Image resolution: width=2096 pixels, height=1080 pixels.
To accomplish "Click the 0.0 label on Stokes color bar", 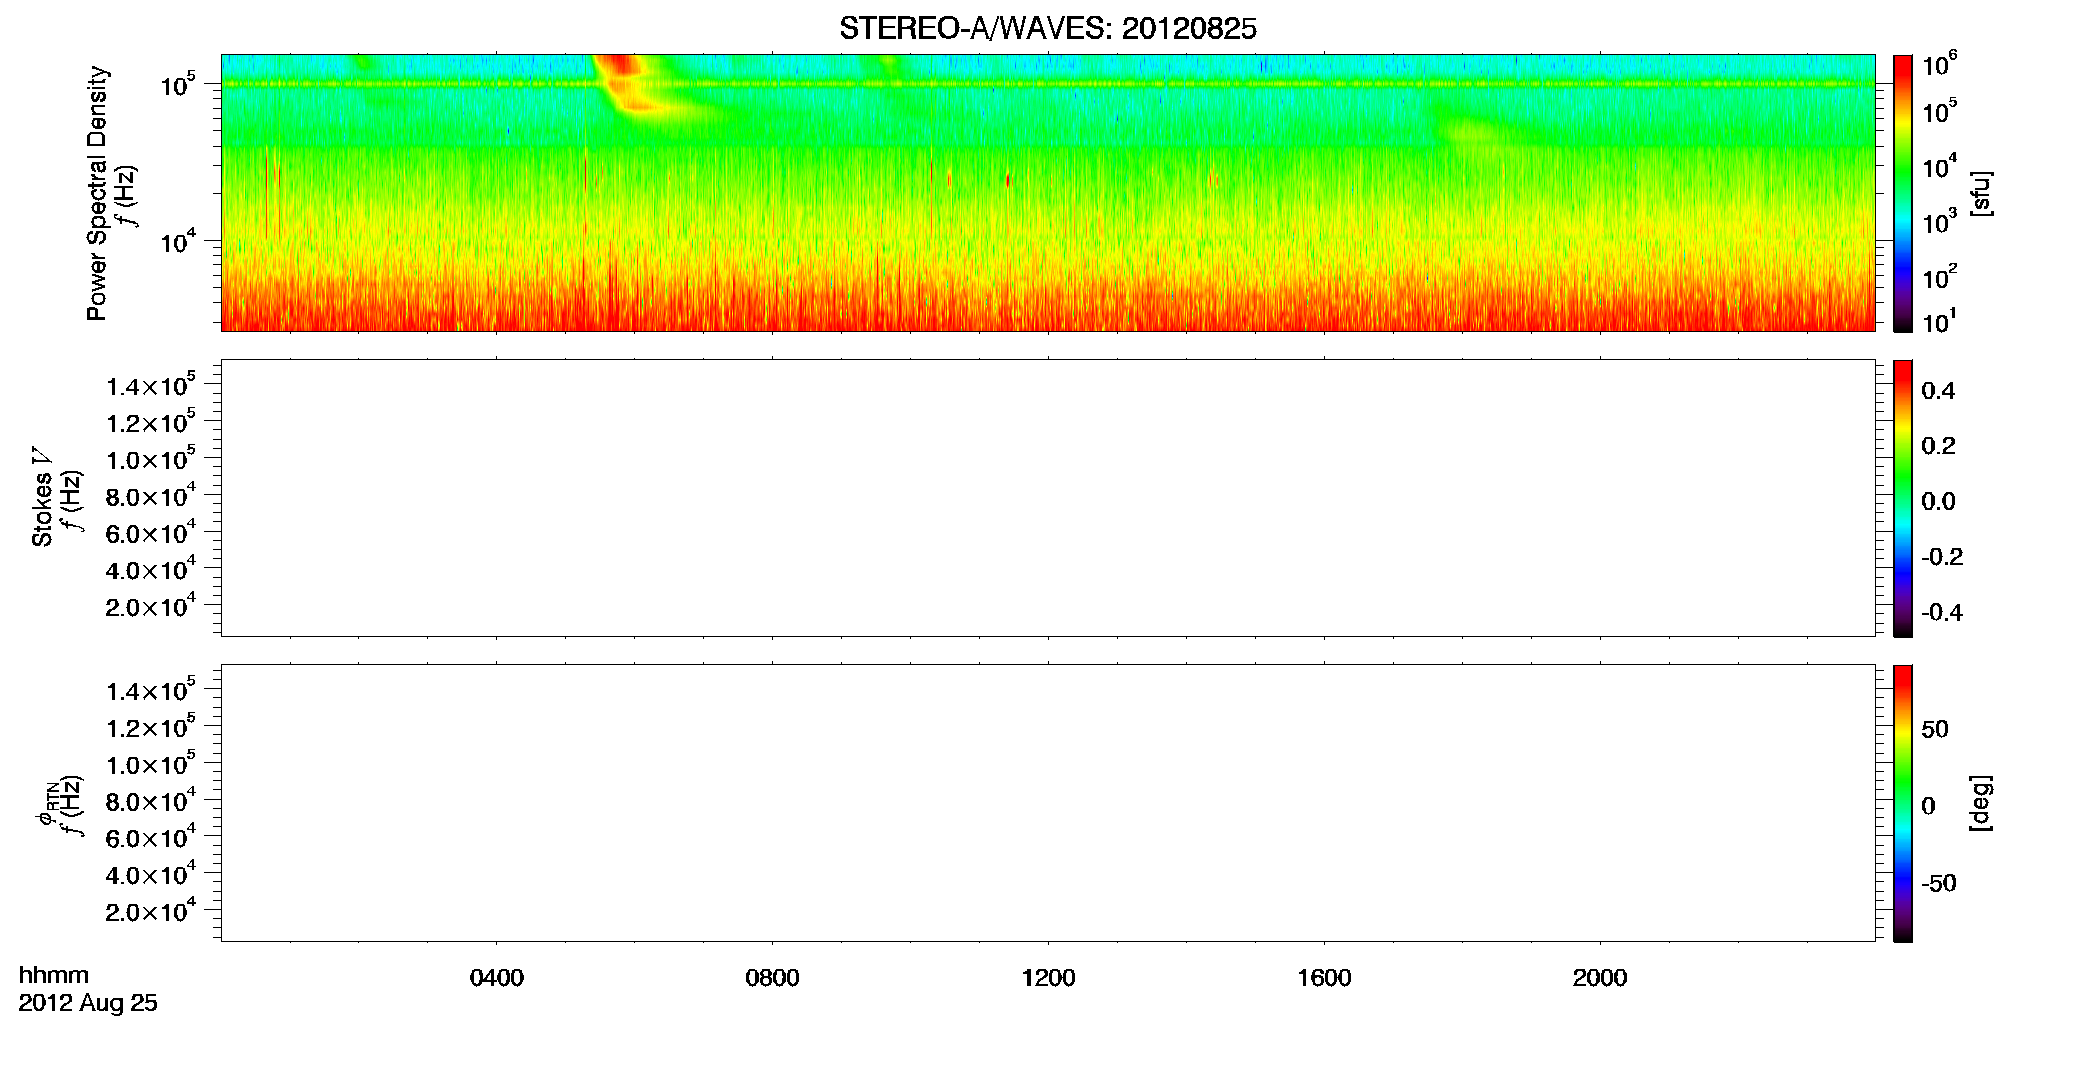I will (x=1938, y=502).
